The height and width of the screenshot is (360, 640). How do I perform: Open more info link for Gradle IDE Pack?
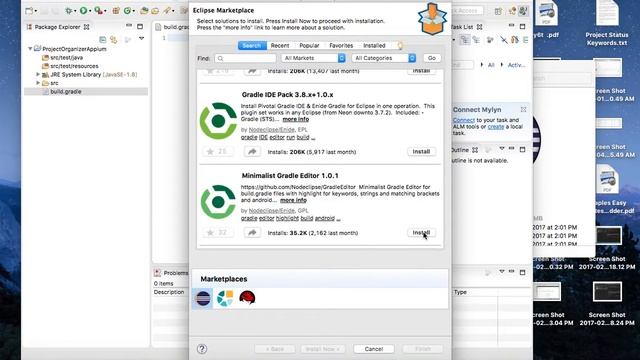(296, 119)
